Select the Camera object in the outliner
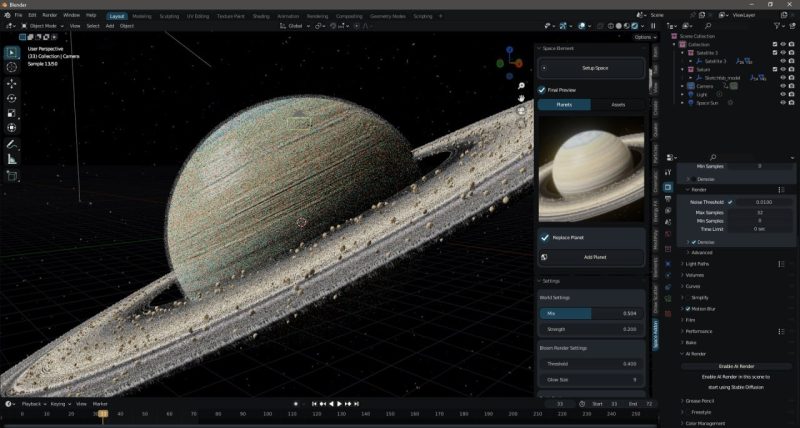 point(704,86)
